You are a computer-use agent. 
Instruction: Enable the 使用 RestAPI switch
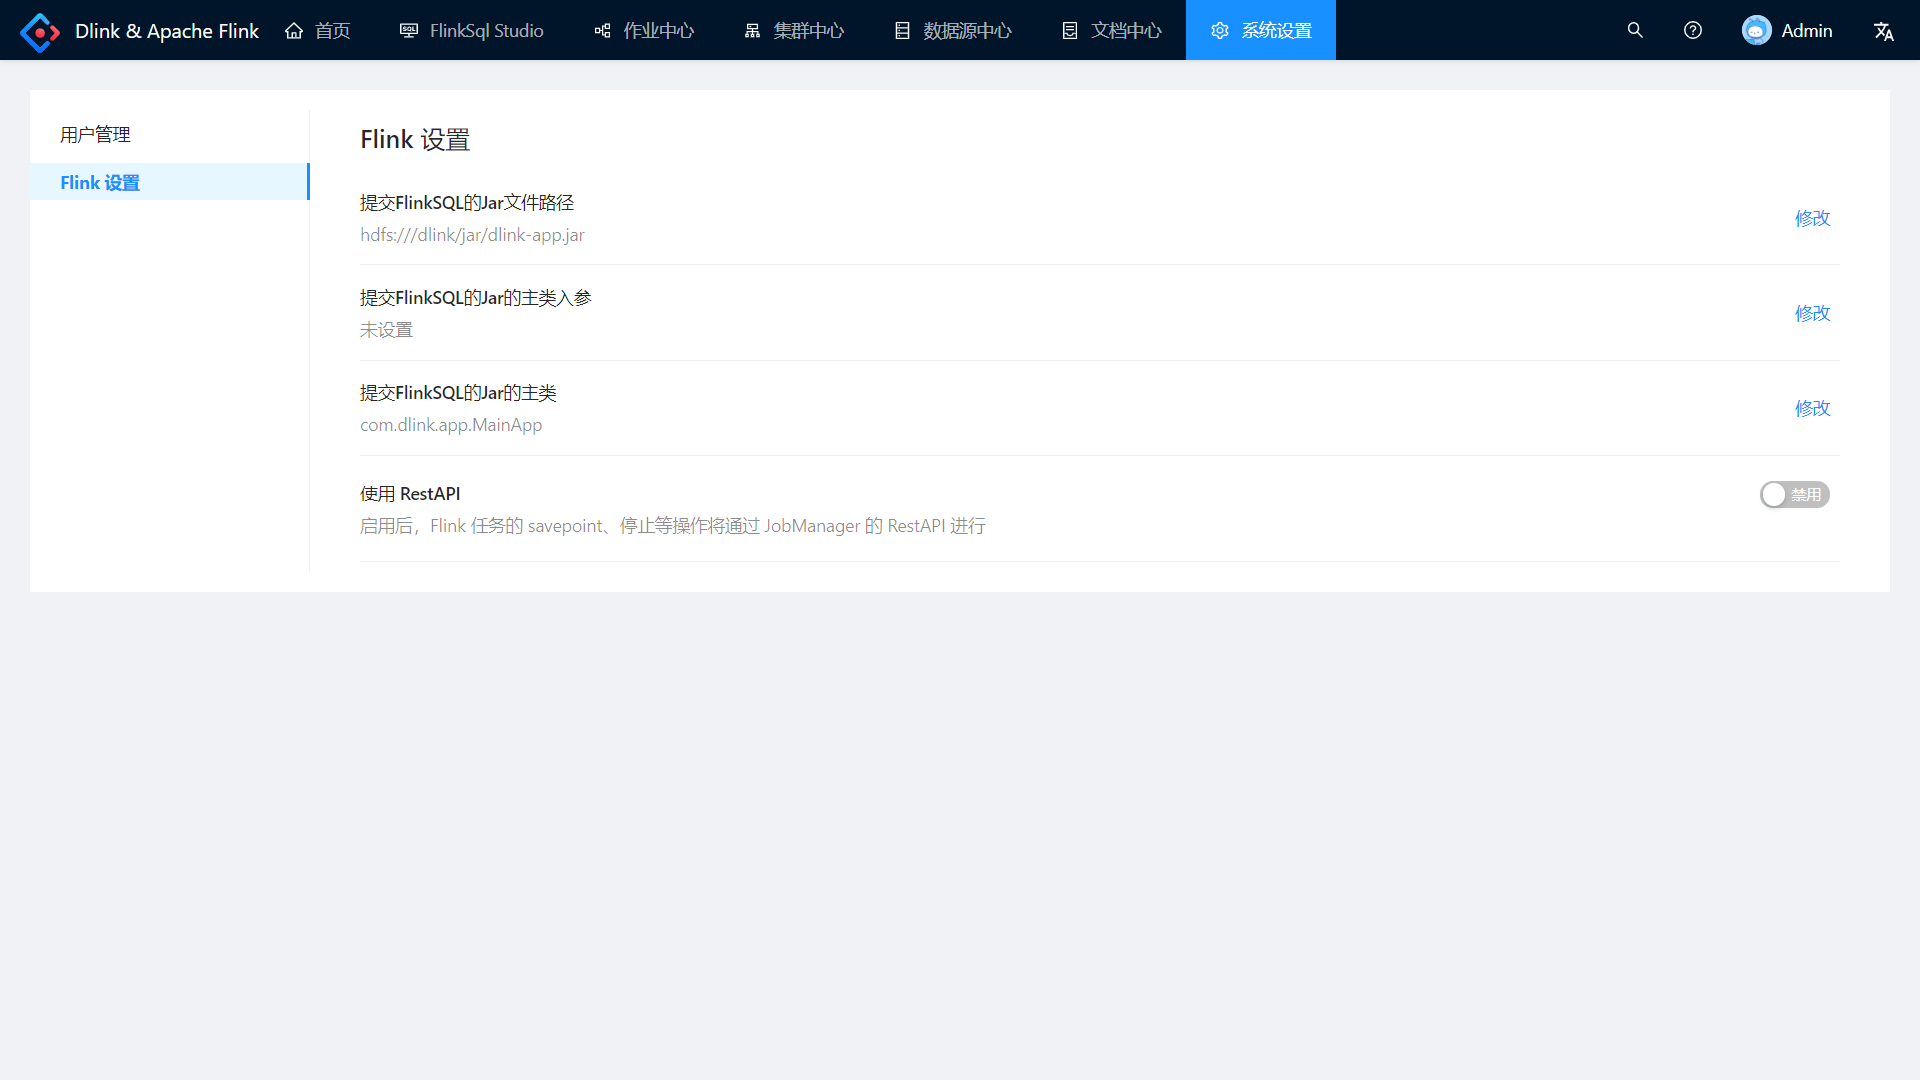point(1794,495)
